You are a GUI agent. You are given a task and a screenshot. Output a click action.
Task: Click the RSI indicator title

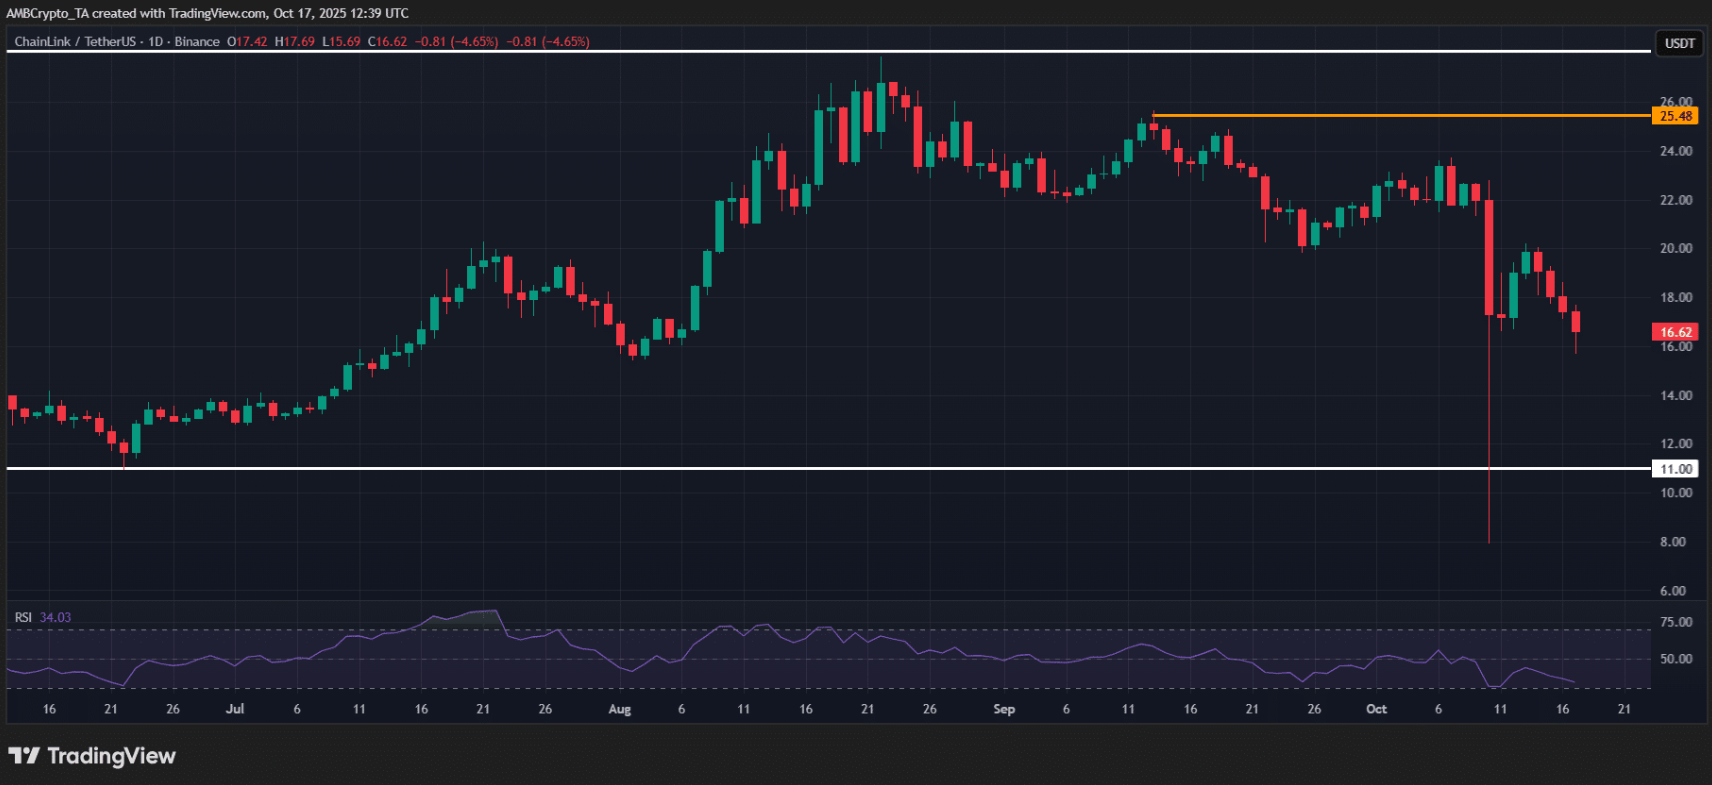pyautogui.click(x=23, y=618)
